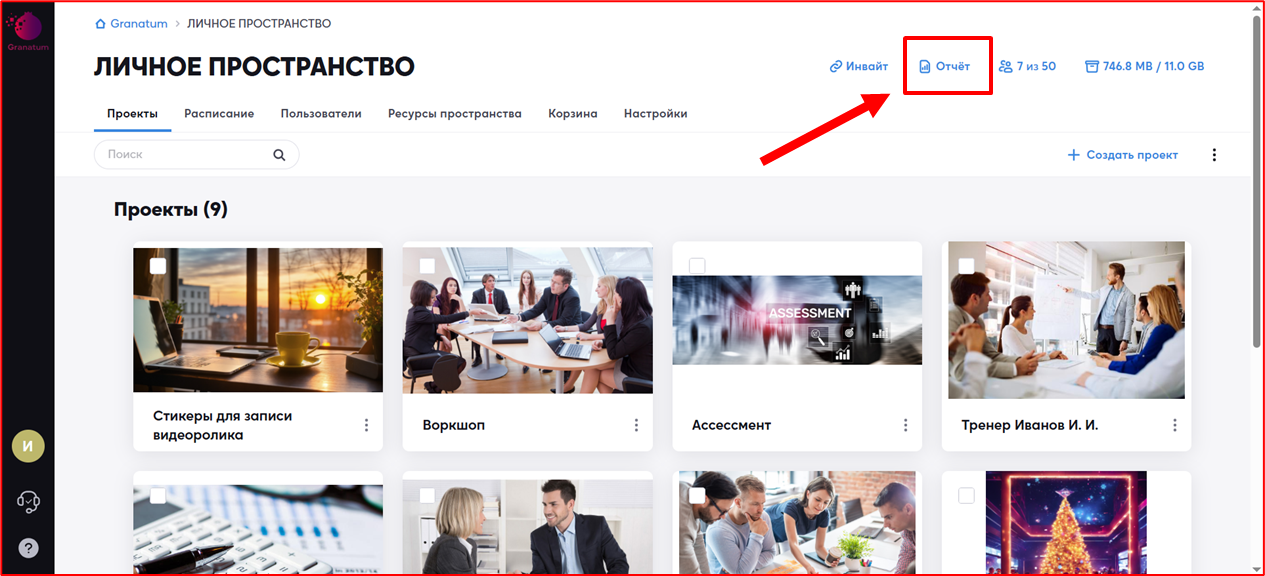
Task: Open storage usage 746.8 MB indicator
Action: pyautogui.click(x=1144, y=67)
